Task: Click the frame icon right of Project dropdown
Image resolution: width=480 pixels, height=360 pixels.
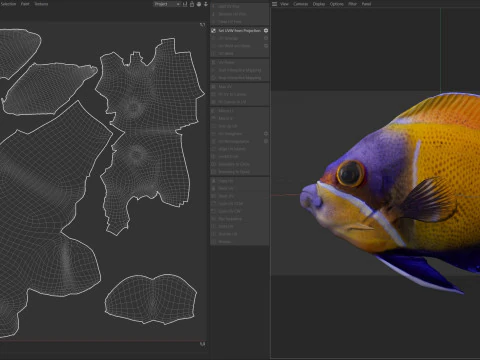Action: point(185,4)
